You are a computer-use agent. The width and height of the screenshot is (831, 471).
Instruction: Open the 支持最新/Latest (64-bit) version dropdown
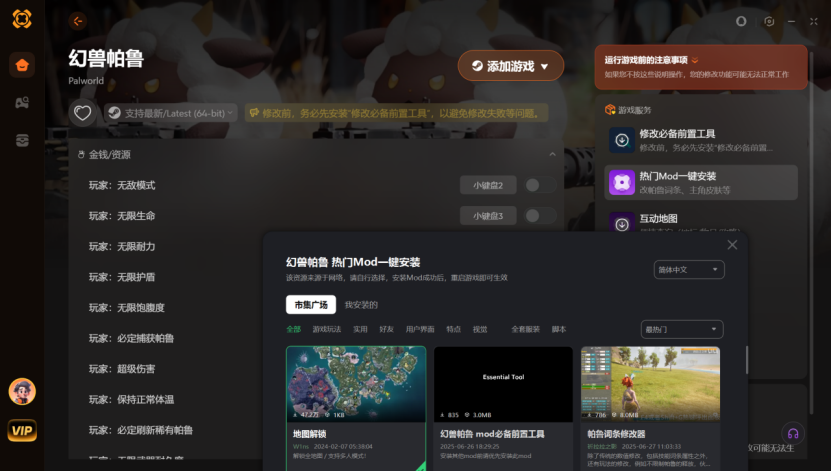(171, 113)
